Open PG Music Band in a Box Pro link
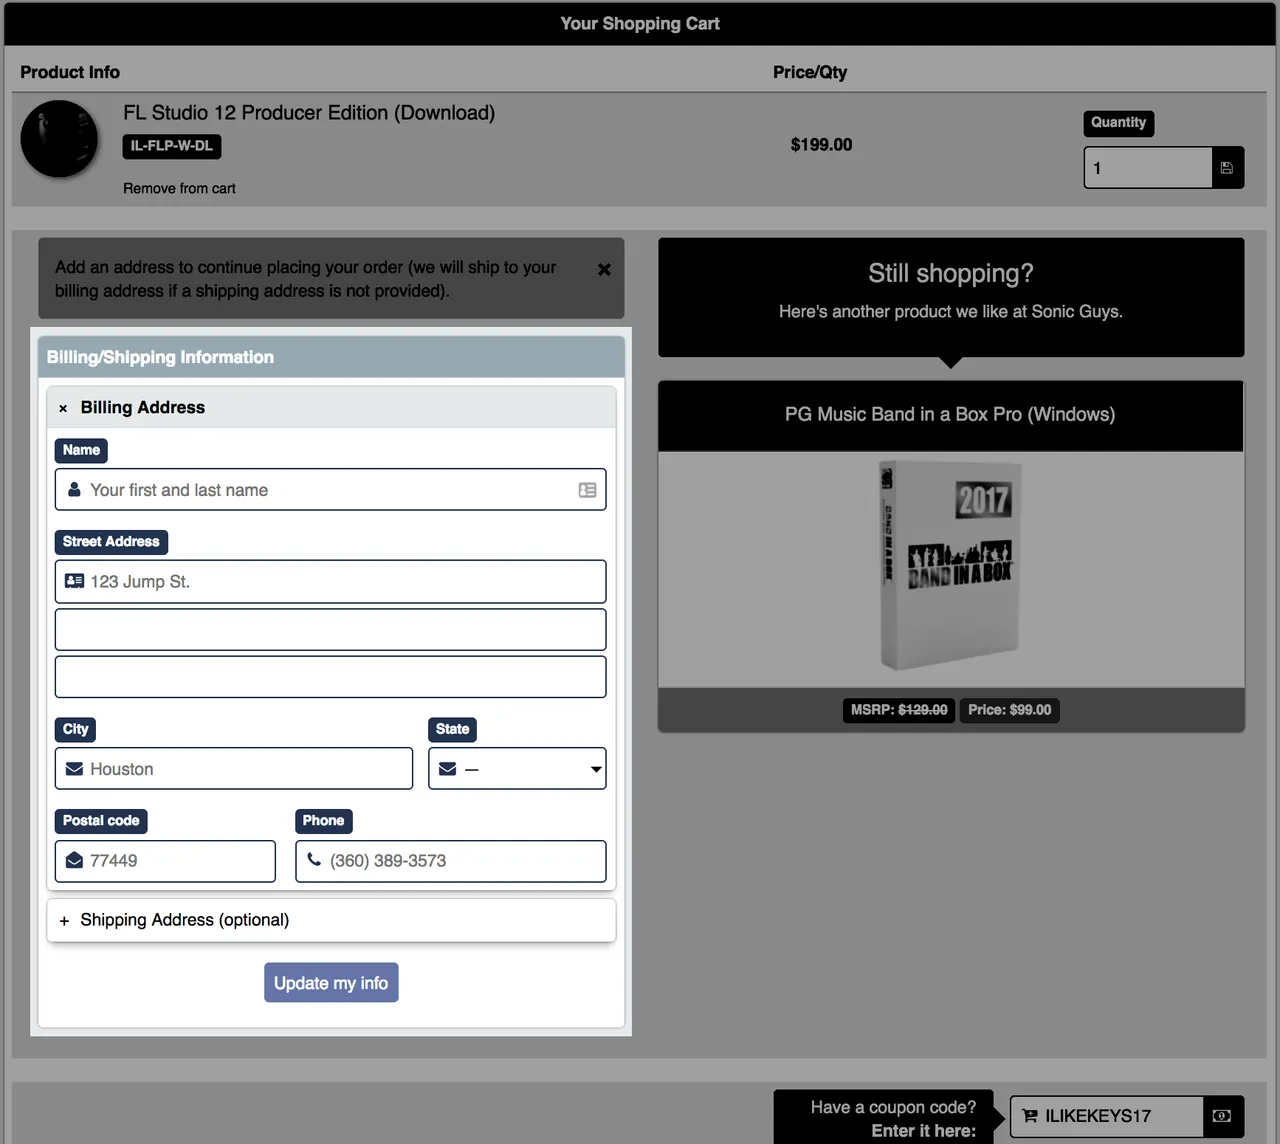 click(950, 414)
